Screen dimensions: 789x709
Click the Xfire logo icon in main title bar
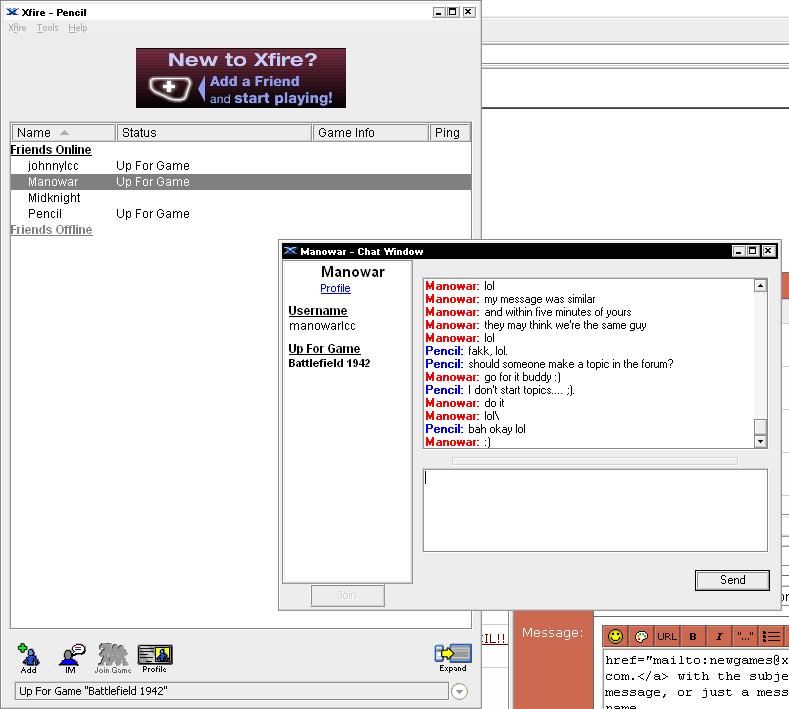point(12,12)
